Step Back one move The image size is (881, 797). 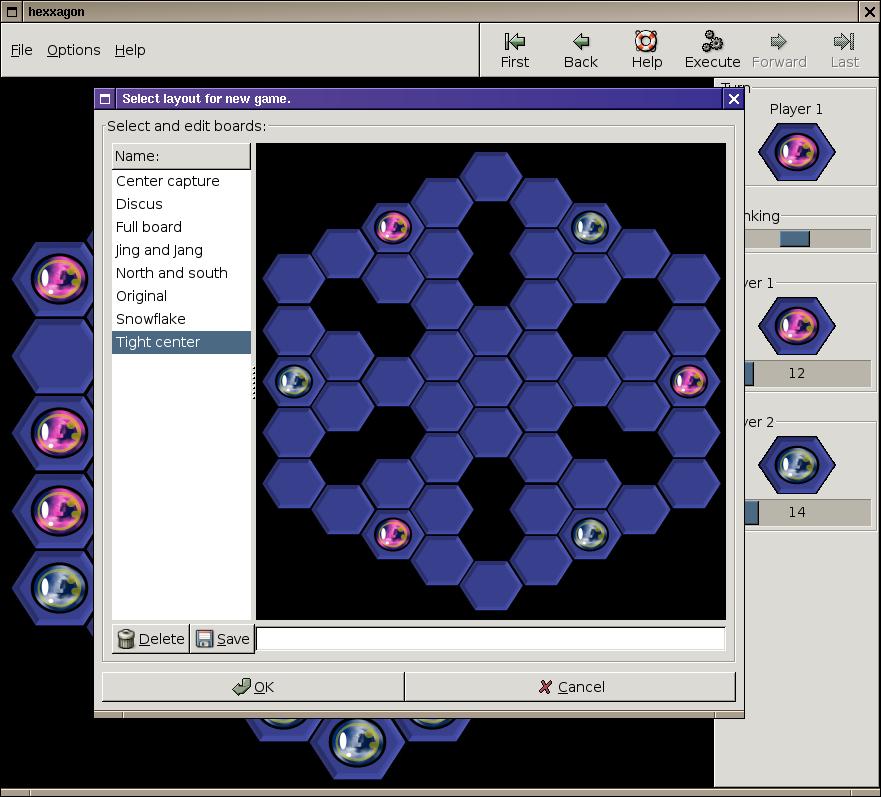pyautogui.click(x=580, y=50)
